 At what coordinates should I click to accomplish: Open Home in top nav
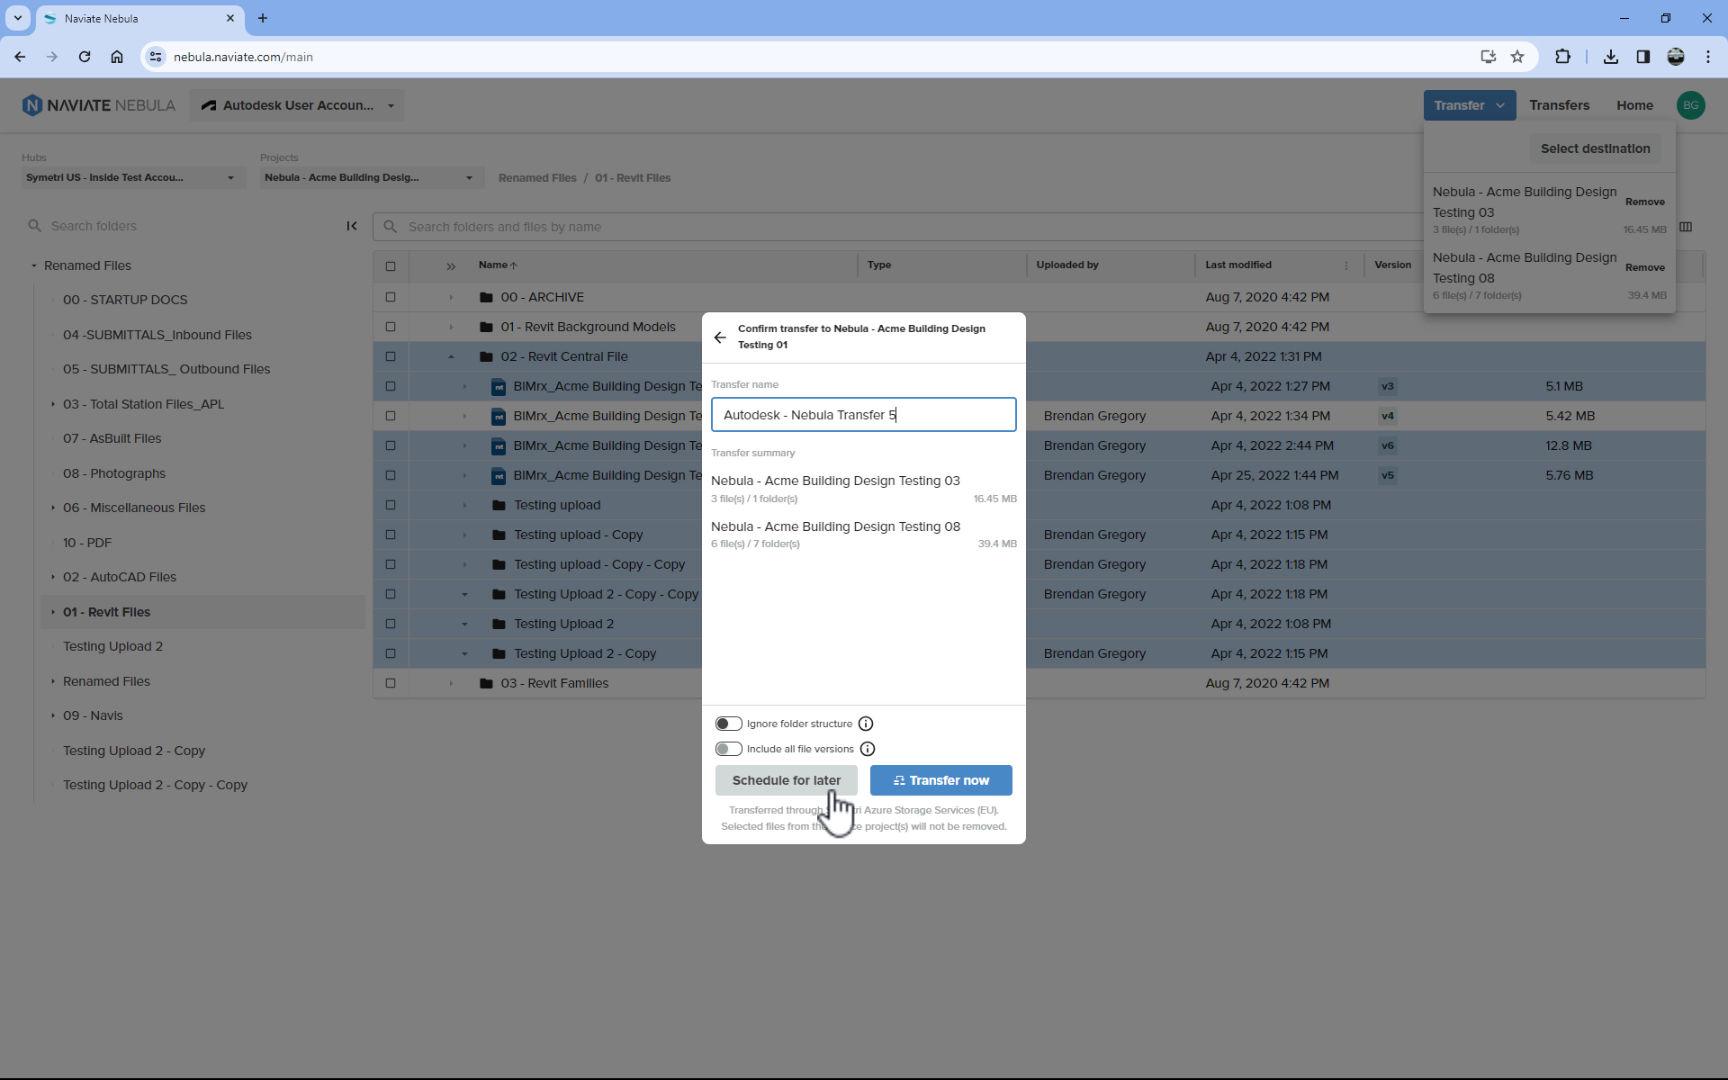point(1635,105)
